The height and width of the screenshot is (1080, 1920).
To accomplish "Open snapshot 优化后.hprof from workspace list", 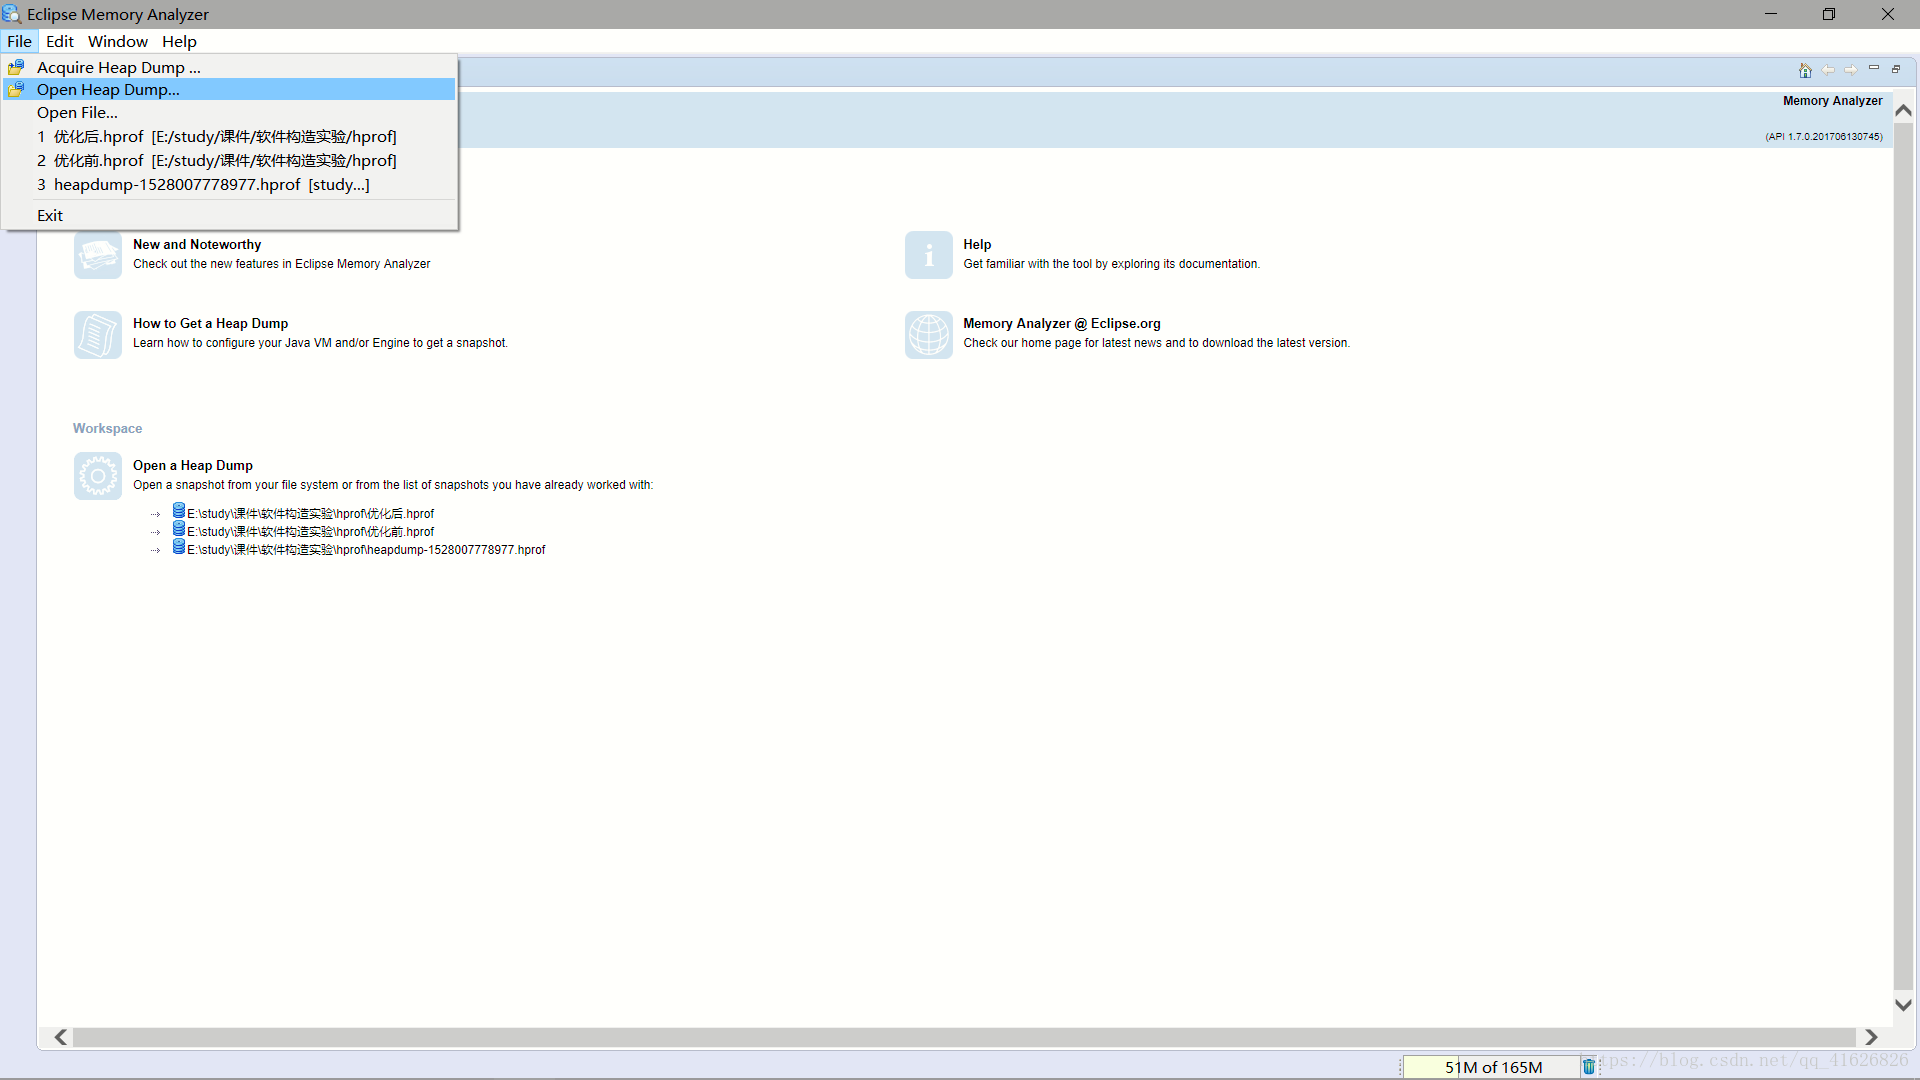I will pos(311,514).
